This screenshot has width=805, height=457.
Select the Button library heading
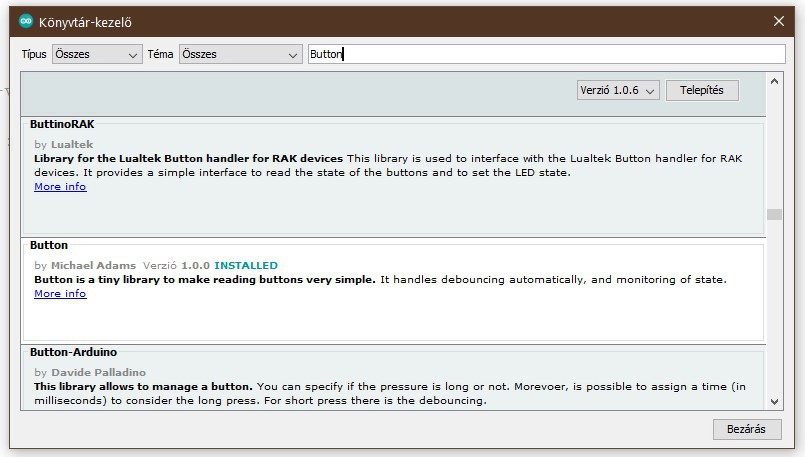[x=49, y=245]
